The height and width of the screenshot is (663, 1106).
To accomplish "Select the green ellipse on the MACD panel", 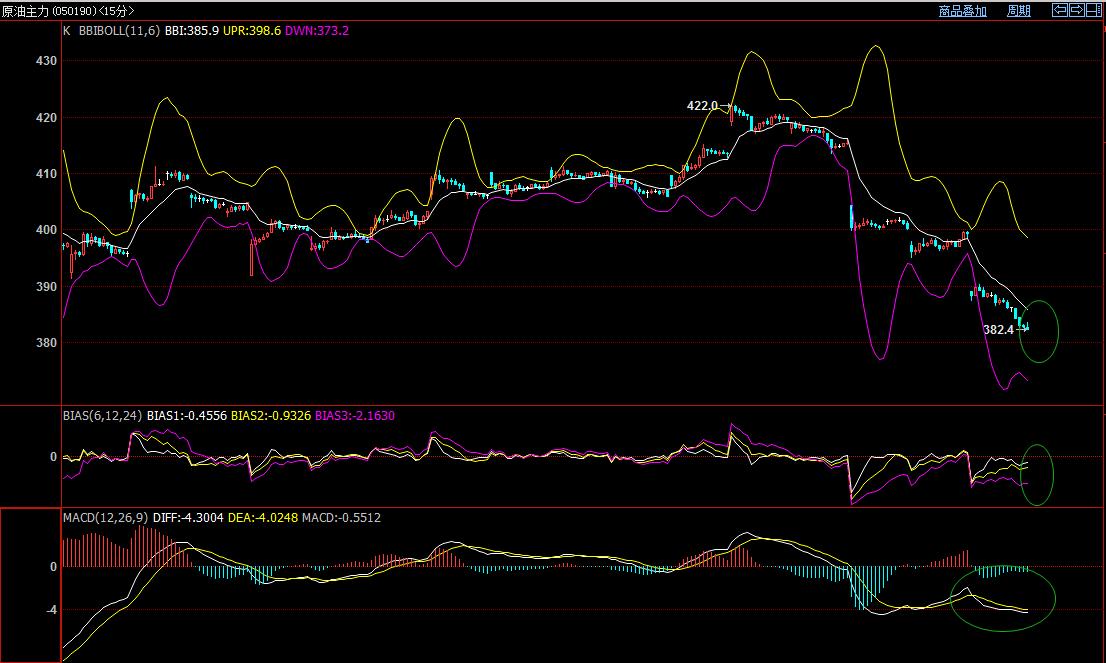I will (1002, 599).
